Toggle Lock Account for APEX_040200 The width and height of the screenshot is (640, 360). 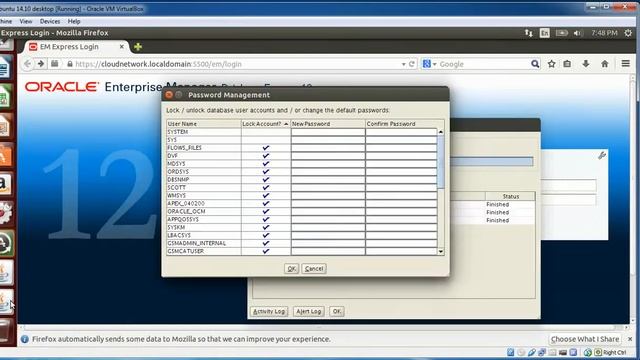pyautogui.click(x=266, y=203)
